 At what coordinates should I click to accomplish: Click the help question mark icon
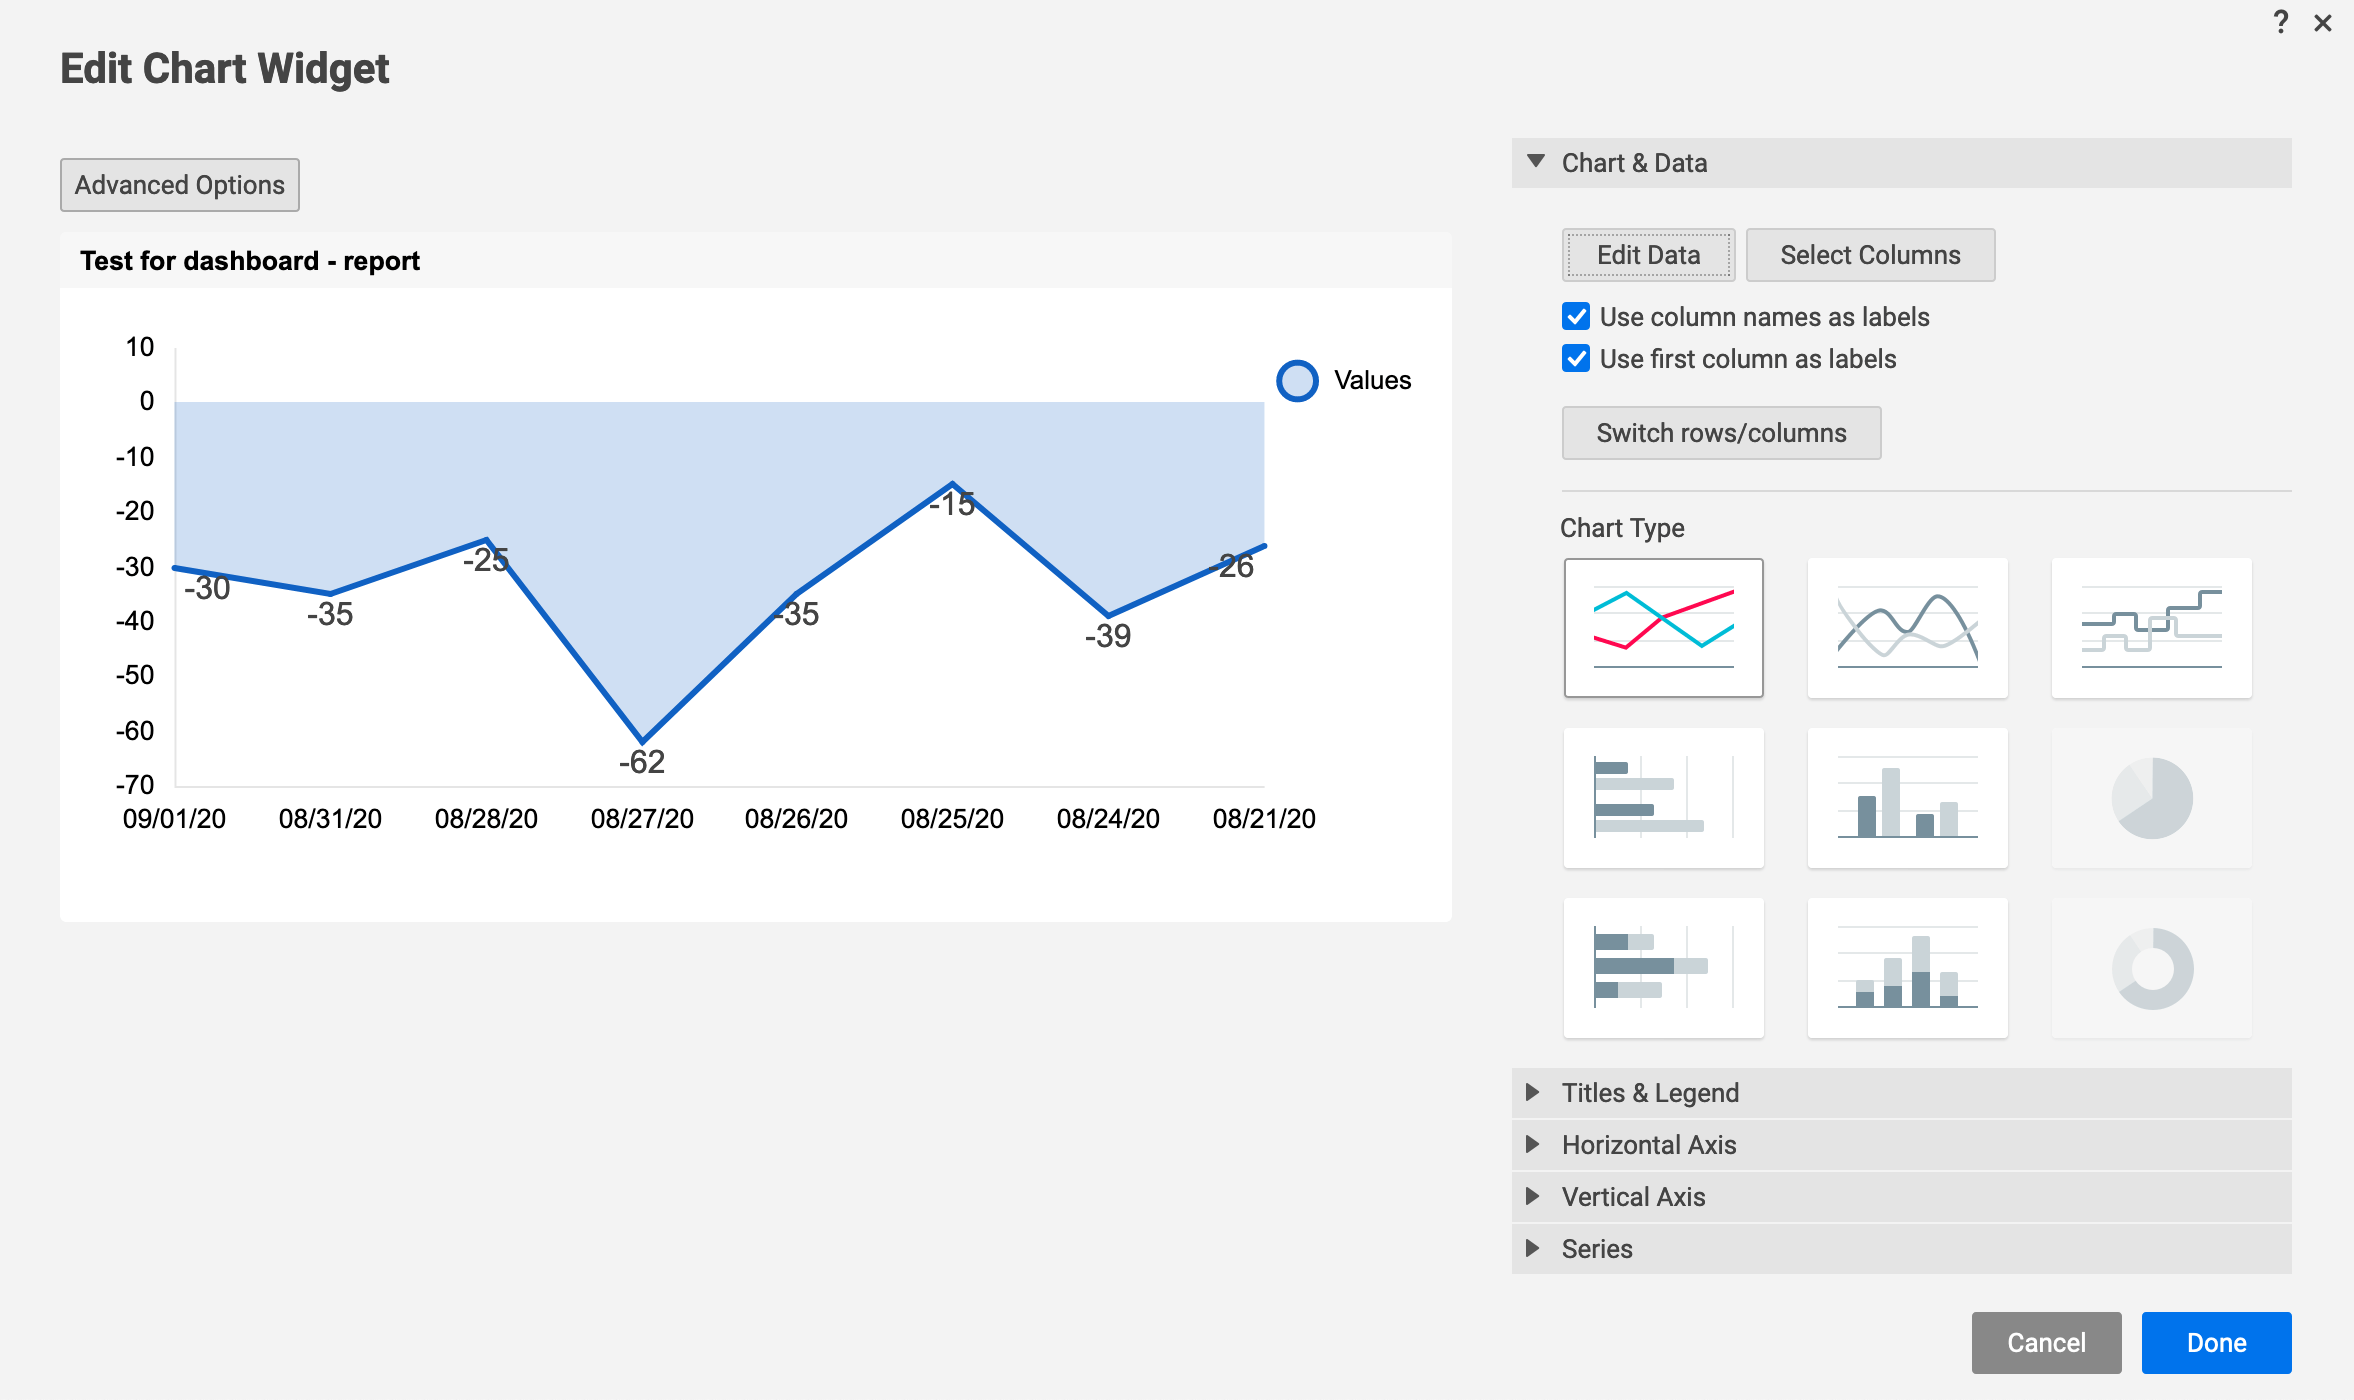2280,22
